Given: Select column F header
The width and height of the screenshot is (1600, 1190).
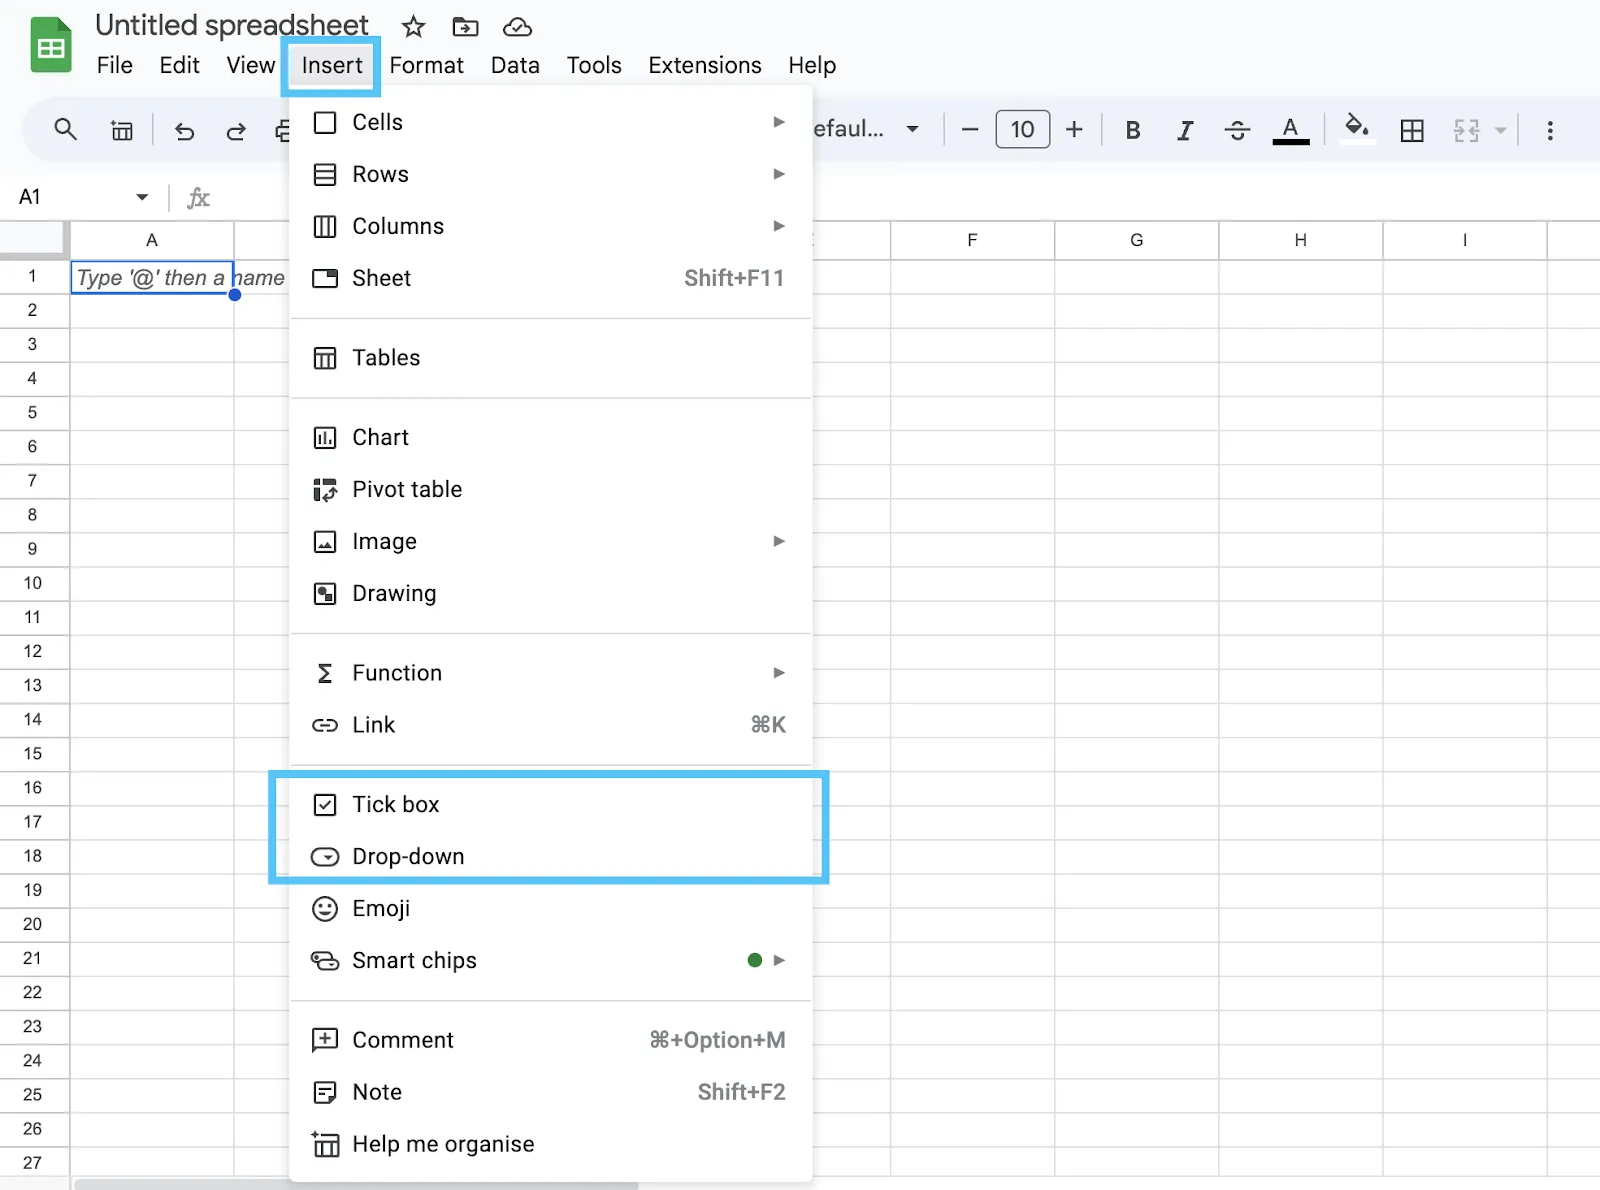Looking at the screenshot, I should tap(972, 240).
